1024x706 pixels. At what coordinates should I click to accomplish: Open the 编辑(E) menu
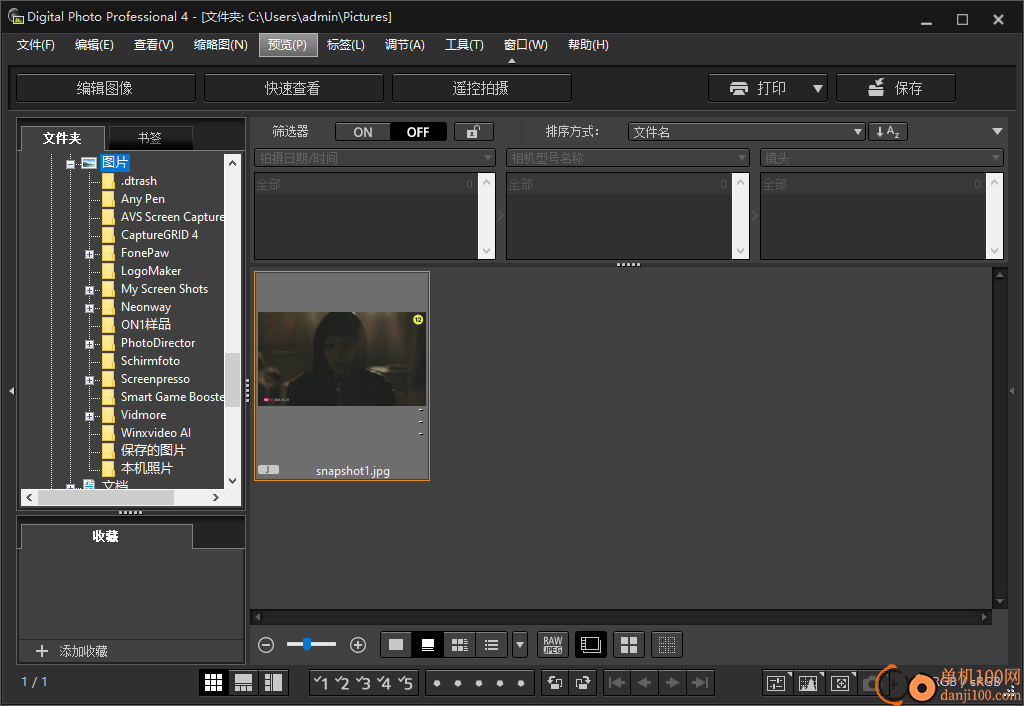pos(94,45)
